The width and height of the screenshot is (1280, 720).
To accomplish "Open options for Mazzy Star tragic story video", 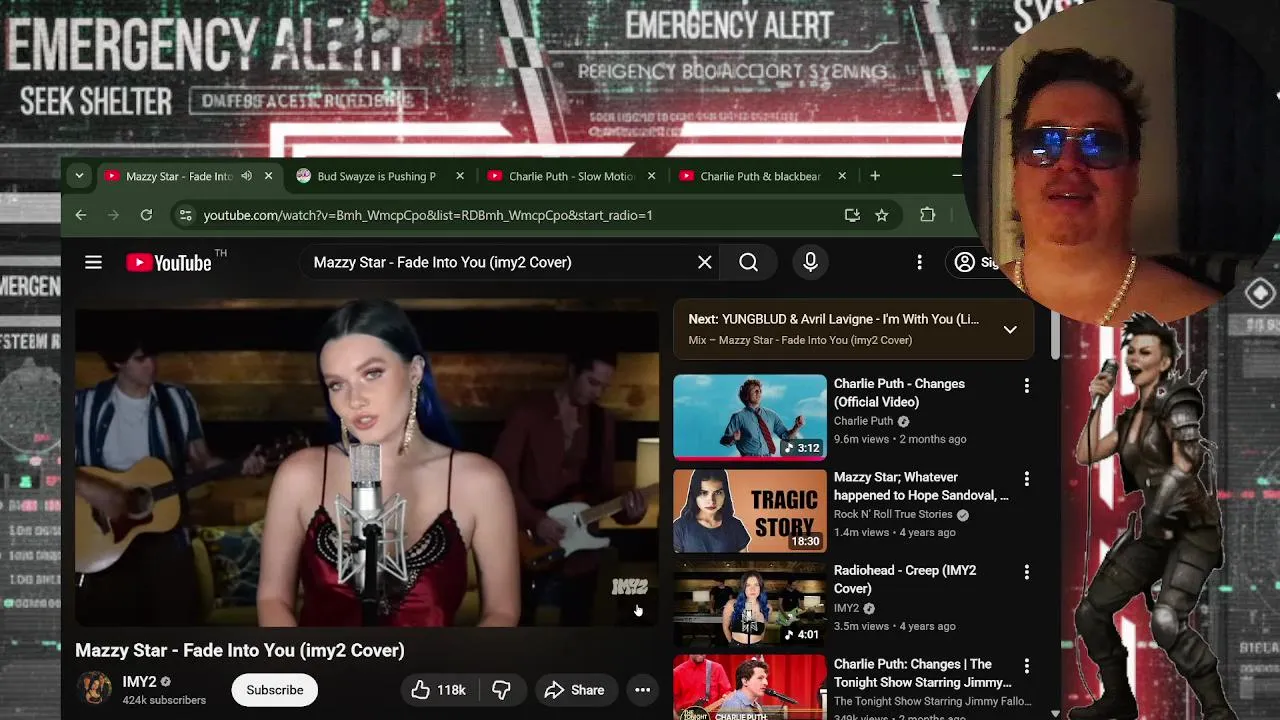I will click(x=1026, y=479).
